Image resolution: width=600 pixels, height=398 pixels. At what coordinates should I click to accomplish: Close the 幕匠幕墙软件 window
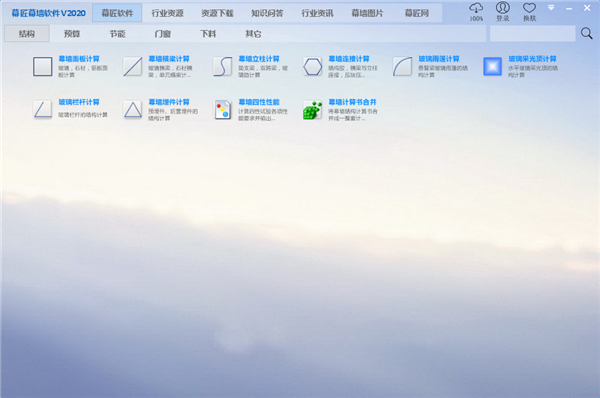tap(587, 8)
